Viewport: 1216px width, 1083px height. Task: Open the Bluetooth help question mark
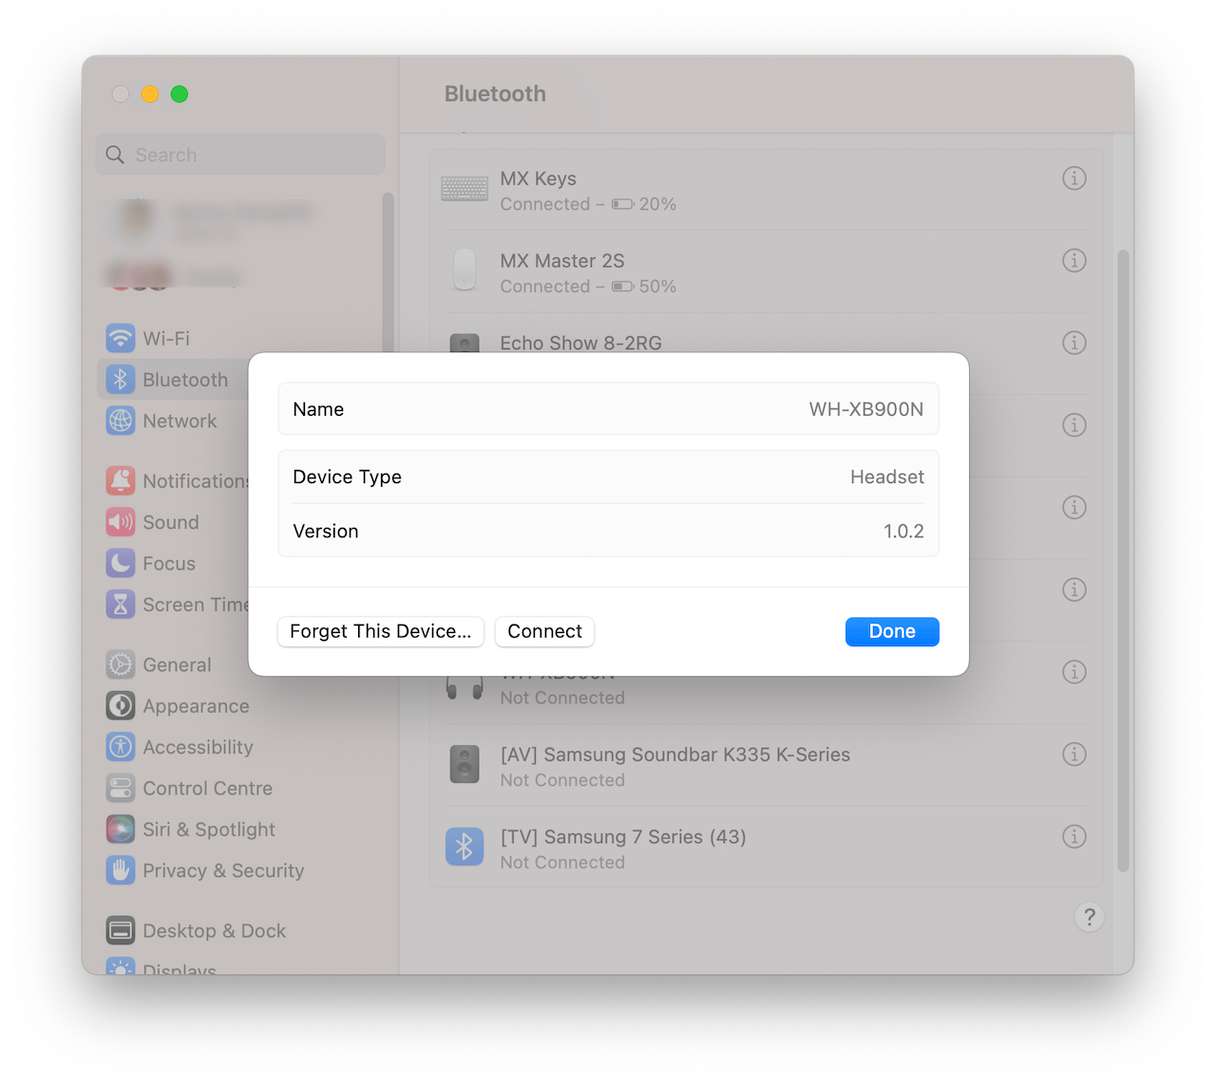point(1089,917)
